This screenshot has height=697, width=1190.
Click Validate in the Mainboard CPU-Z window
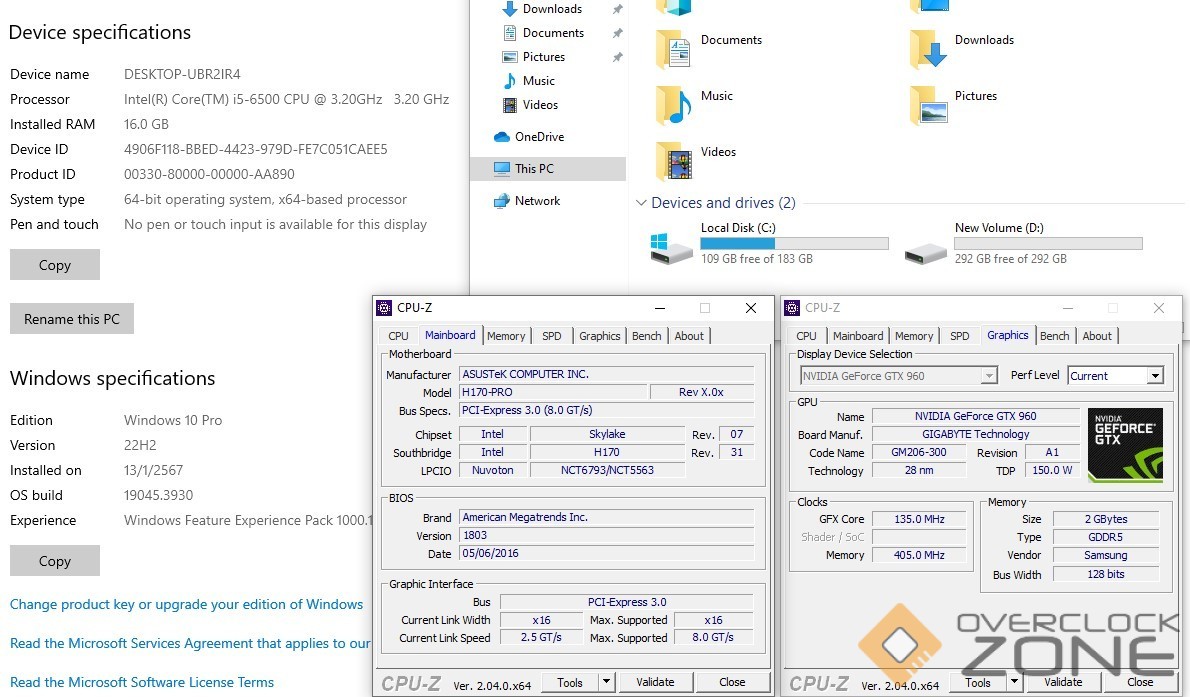tap(655, 682)
